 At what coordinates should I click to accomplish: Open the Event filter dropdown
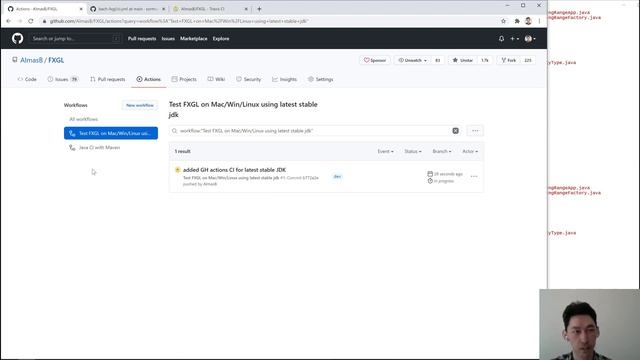[385, 151]
